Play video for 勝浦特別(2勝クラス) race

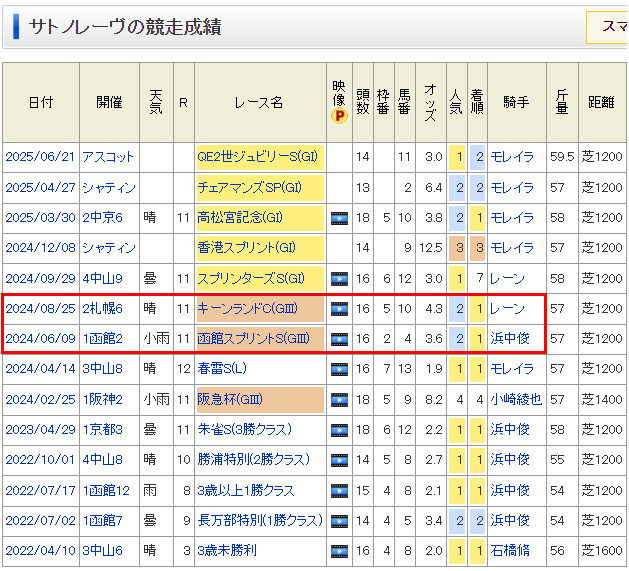coord(339,460)
